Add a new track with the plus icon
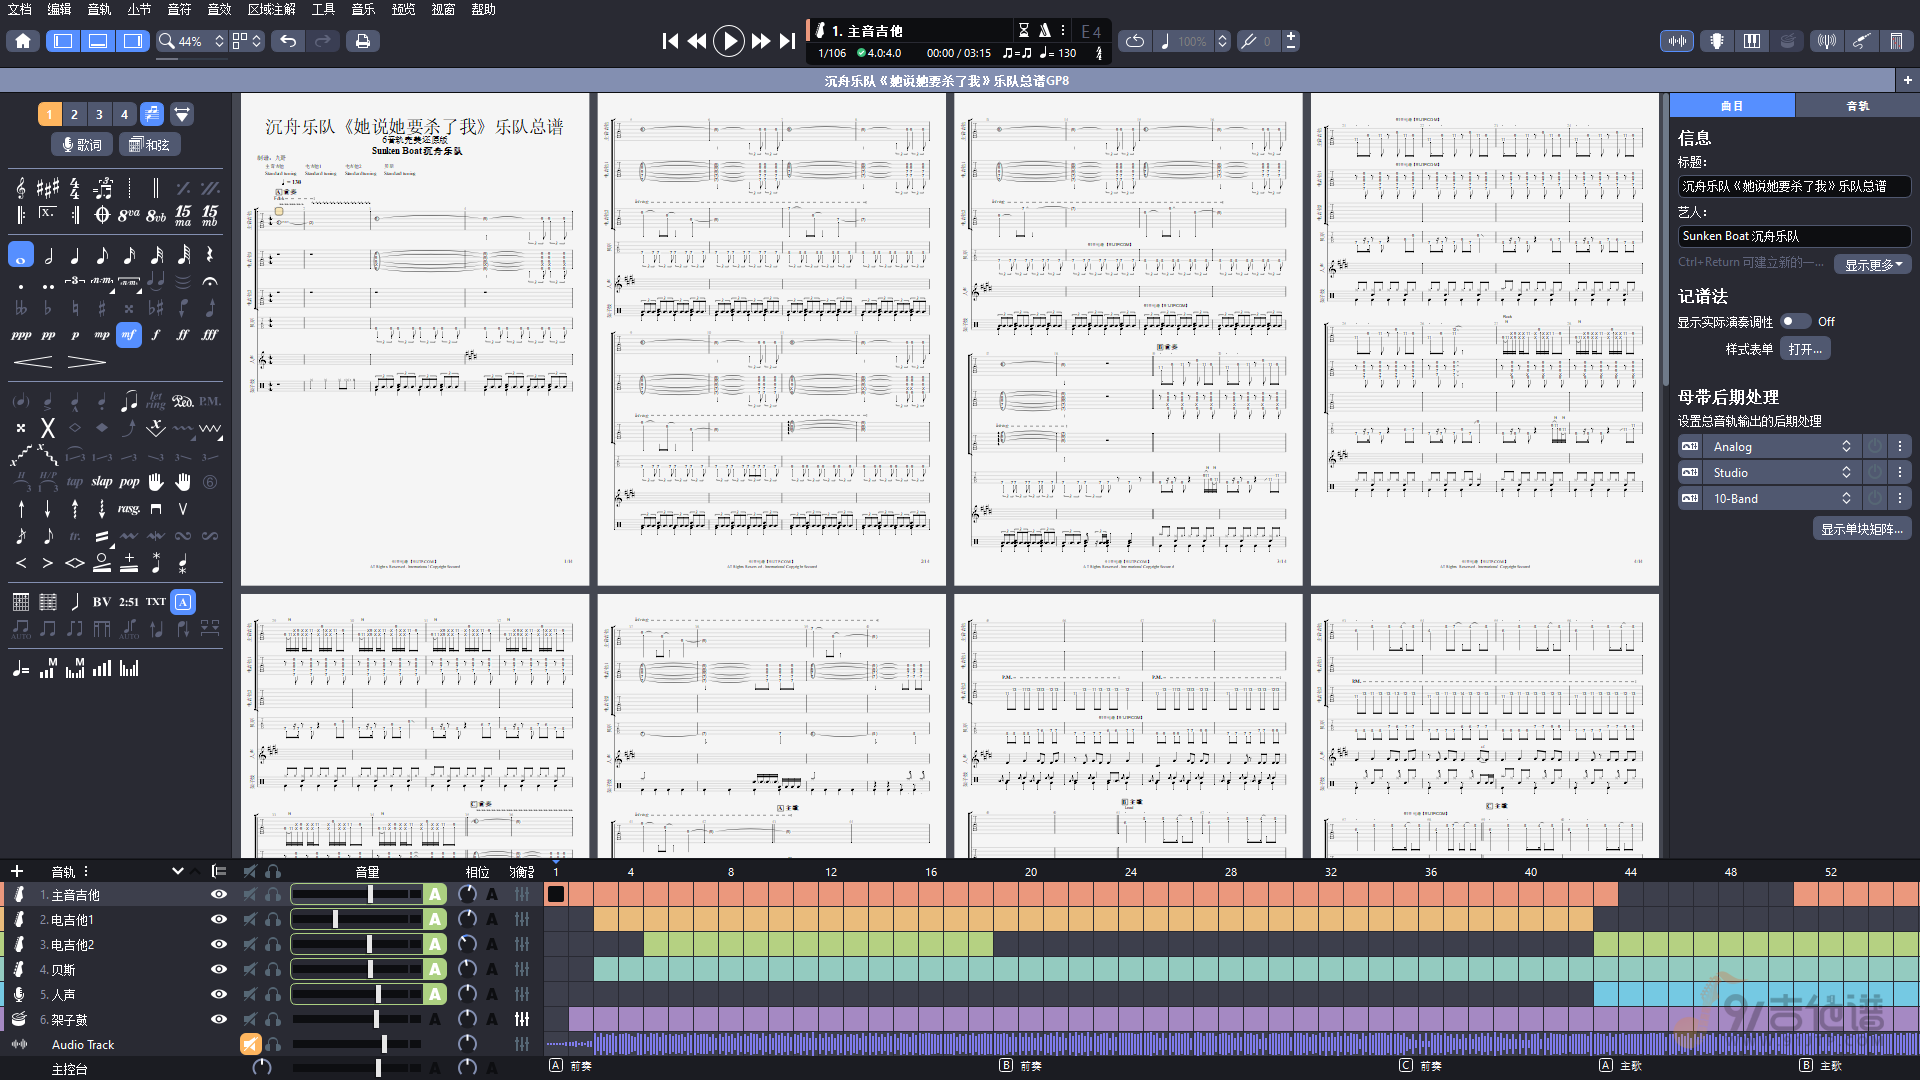 pyautogui.click(x=16, y=872)
